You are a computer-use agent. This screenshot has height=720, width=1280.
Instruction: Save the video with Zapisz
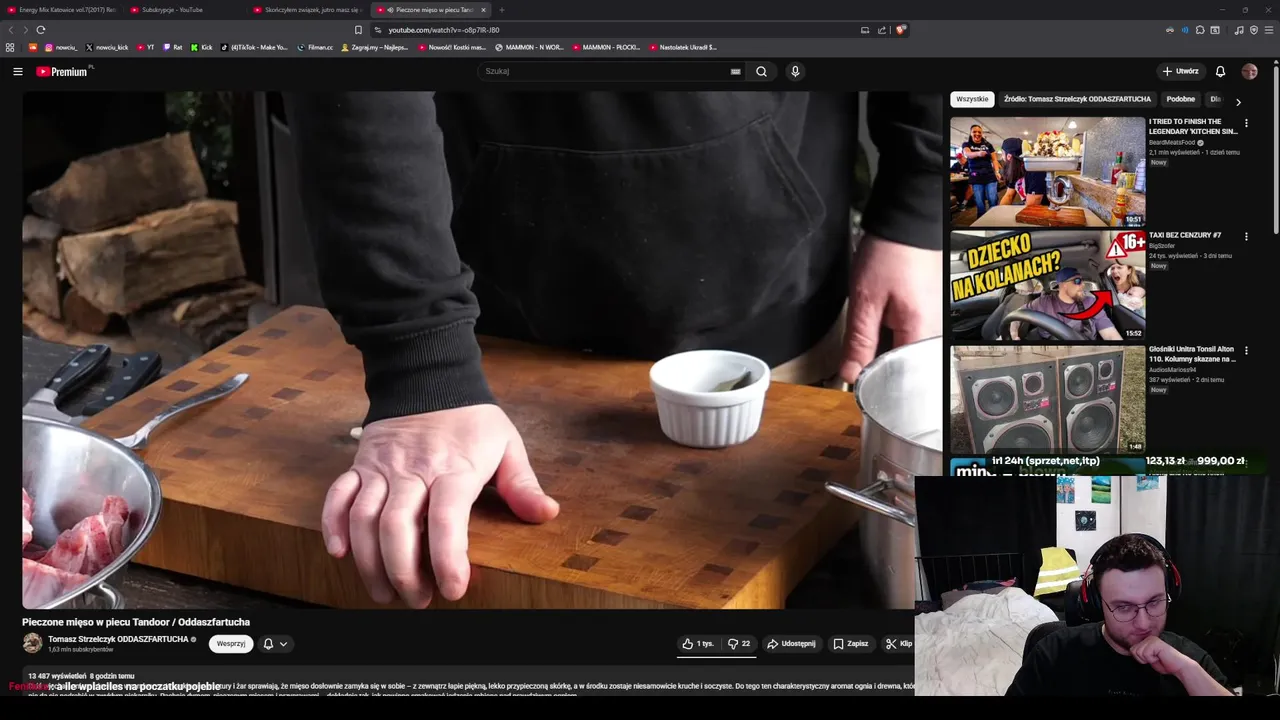(851, 644)
